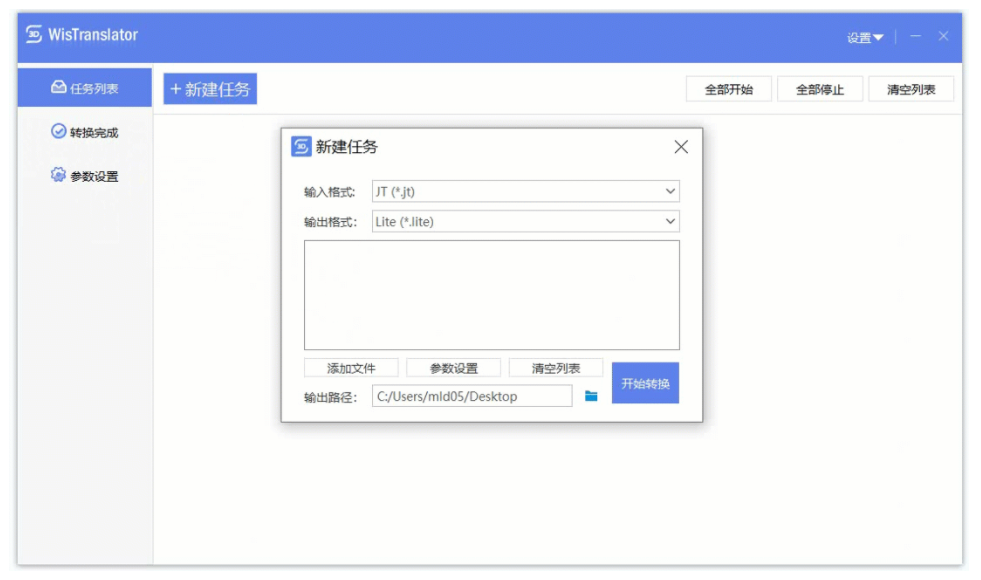Open the 设置 dropdown menu in title bar
This screenshot has height=580, width=981.
pos(865,38)
